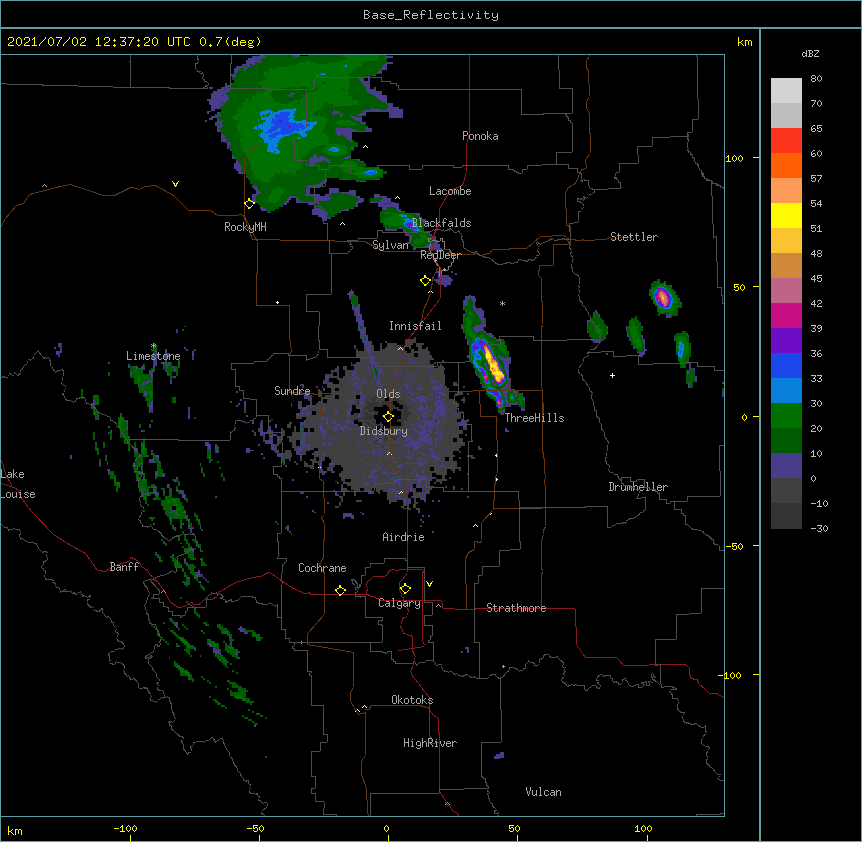Click the yellow V marker east of Calgary
862x842 pixels.
(429, 584)
